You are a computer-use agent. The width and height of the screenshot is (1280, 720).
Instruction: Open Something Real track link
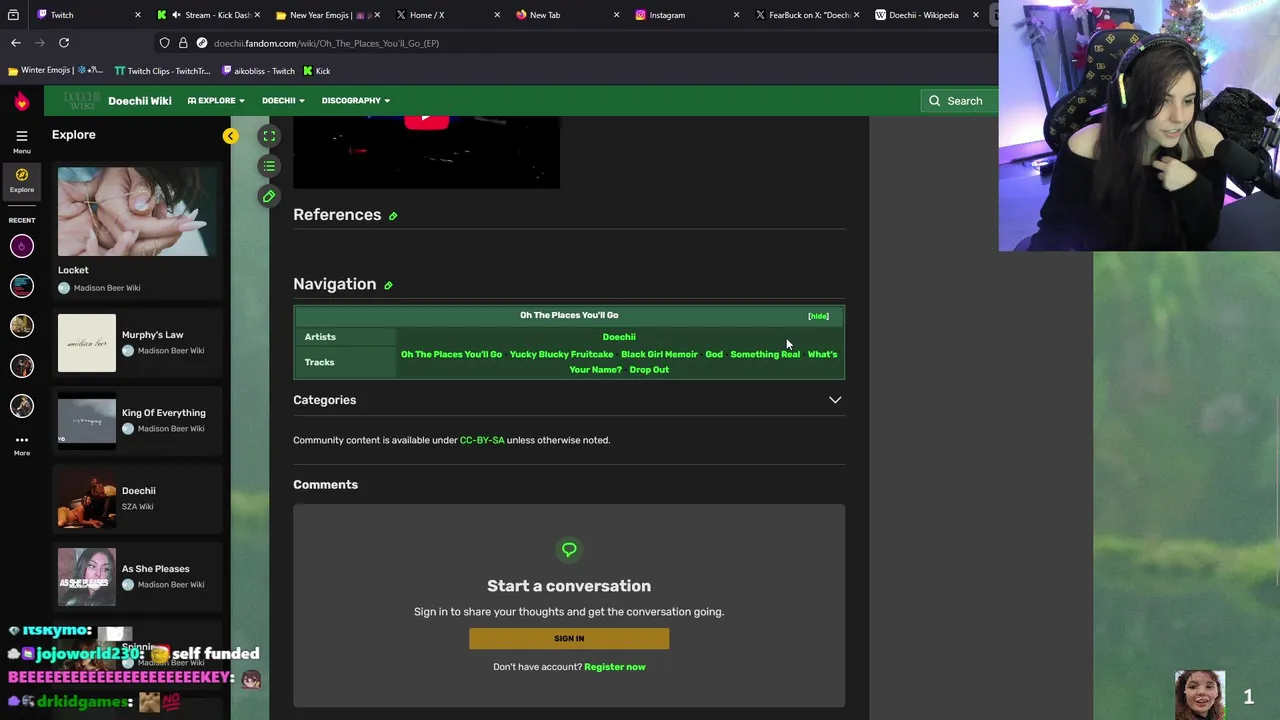[x=765, y=354]
